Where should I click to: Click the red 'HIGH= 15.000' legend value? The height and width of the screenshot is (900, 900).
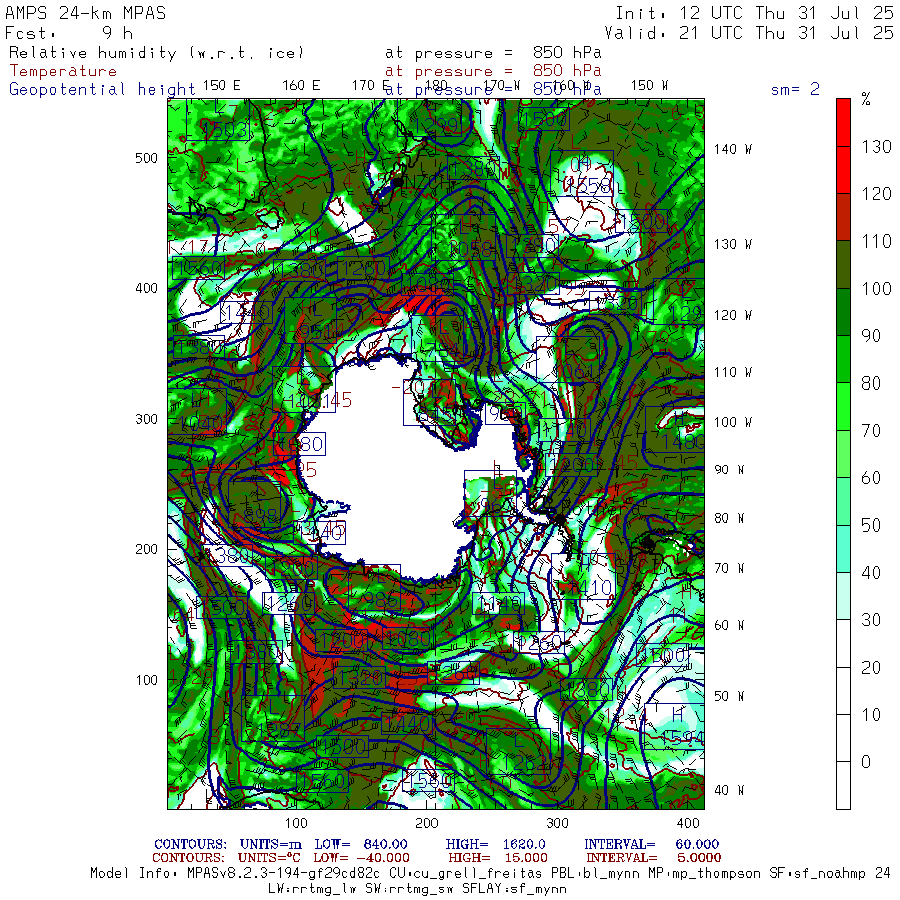click(x=498, y=858)
